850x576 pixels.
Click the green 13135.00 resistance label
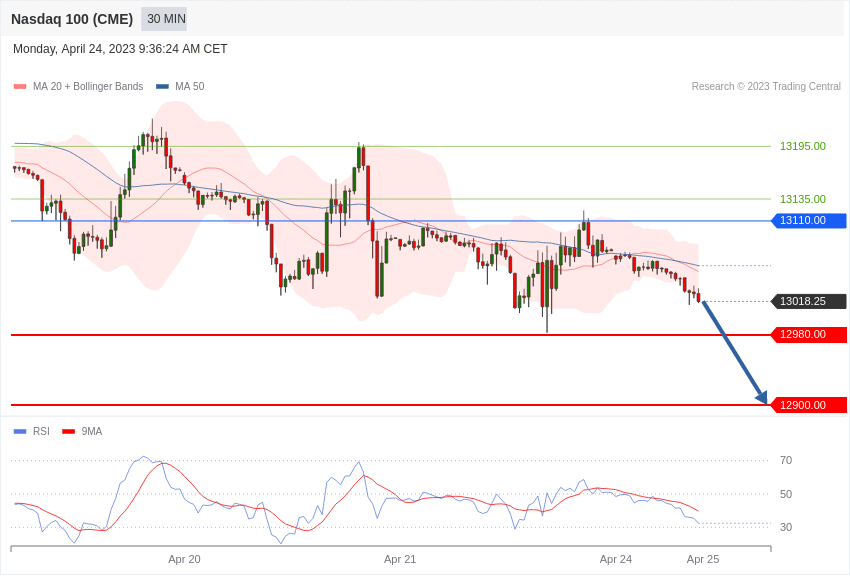[x=802, y=199]
